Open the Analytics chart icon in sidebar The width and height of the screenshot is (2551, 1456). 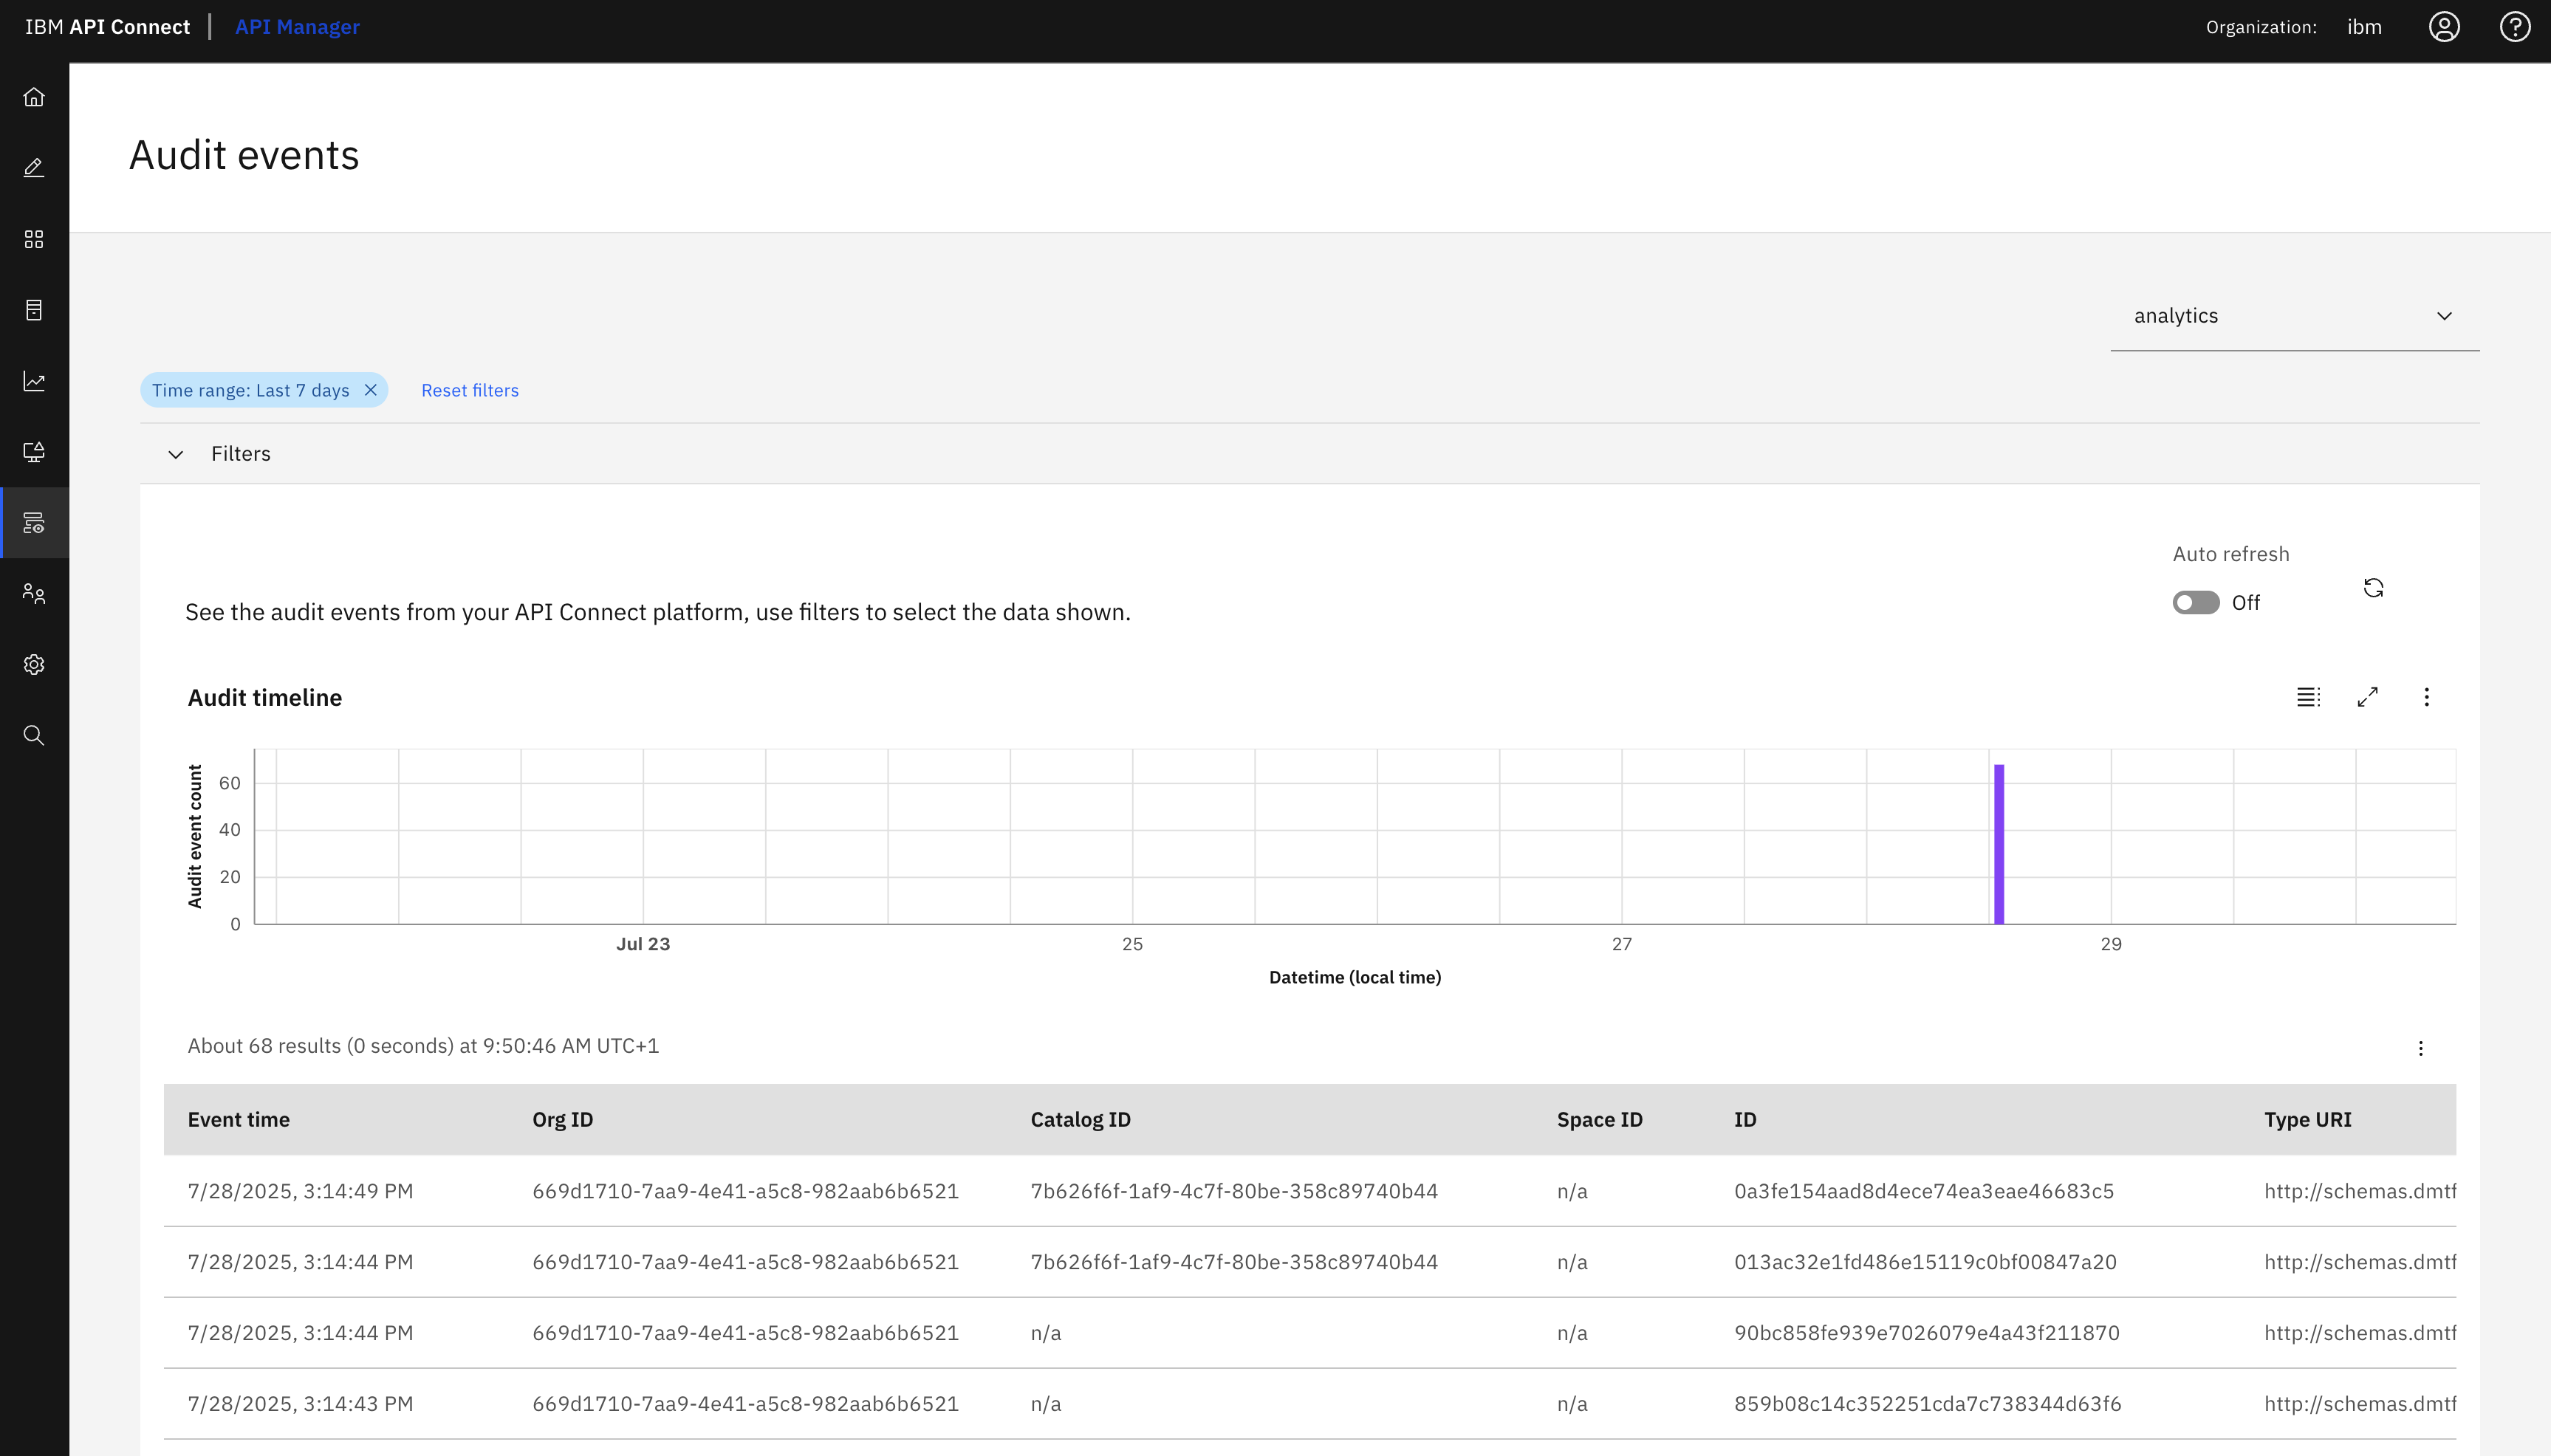[x=34, y=381]
